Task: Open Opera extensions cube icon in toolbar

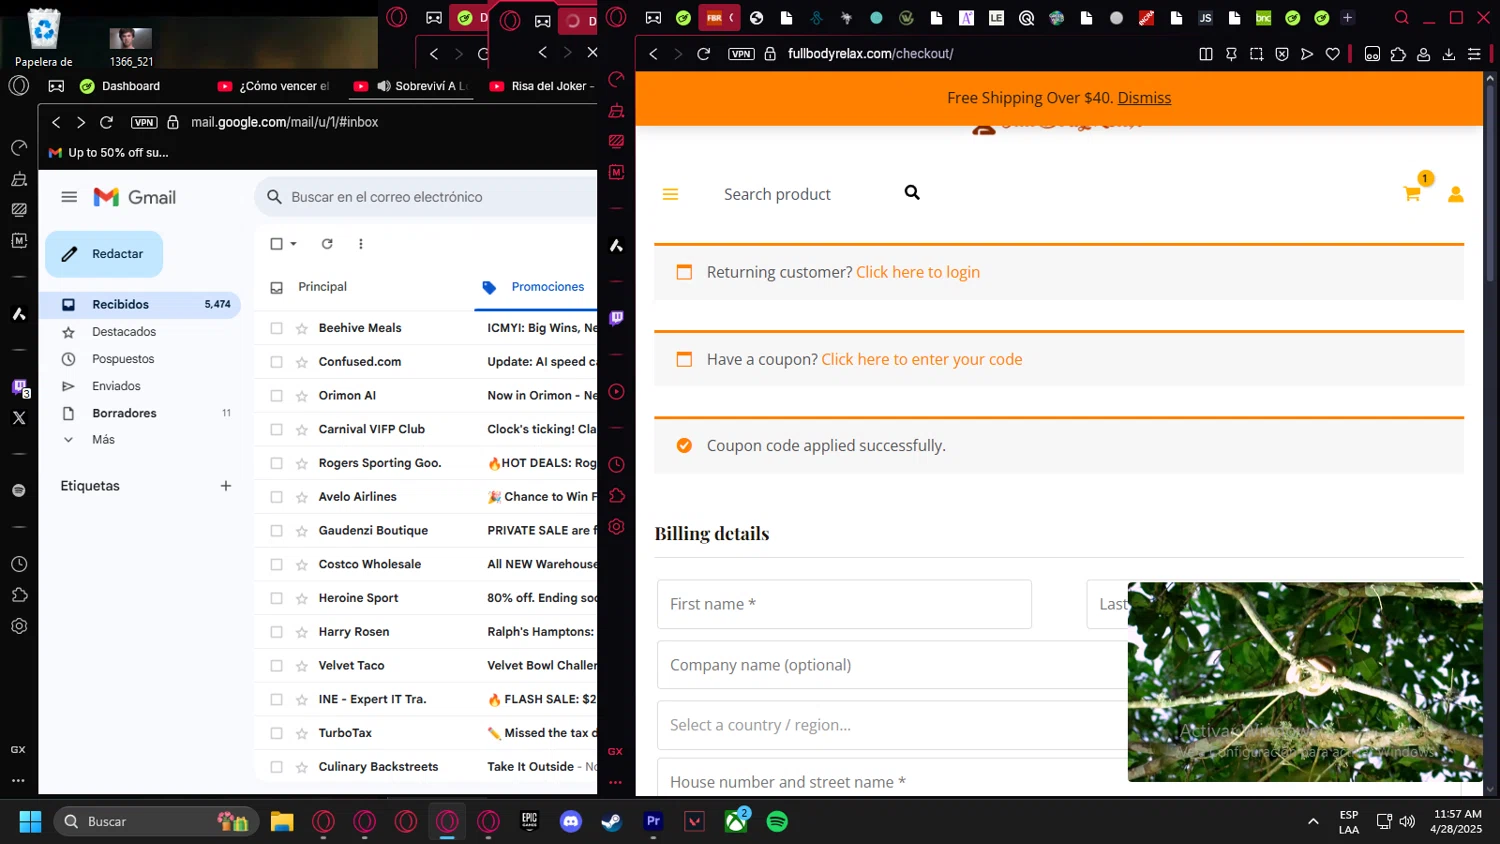Action: (1398, 54)
